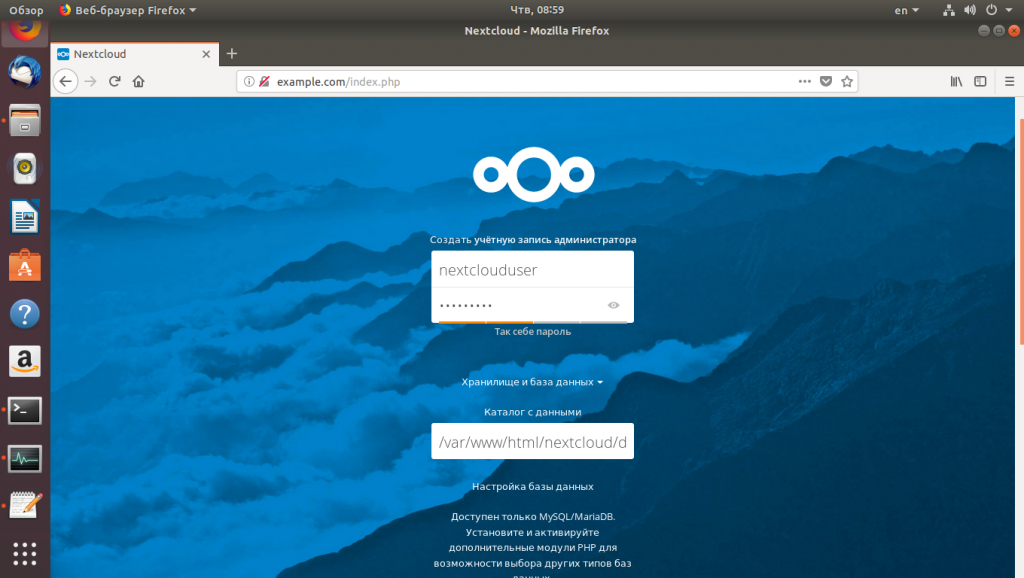Open the Firefox hamburger menu
Image resolution: width=1024 pixels, height=578 pixels.
[x=1010, y=82]
